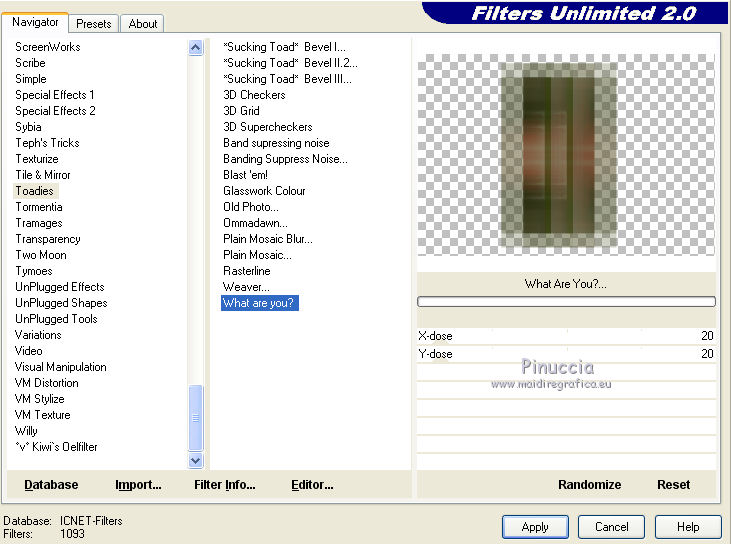Choose the Tormentia category
Viewport: 731px width, 544px height.
point(39,207)
